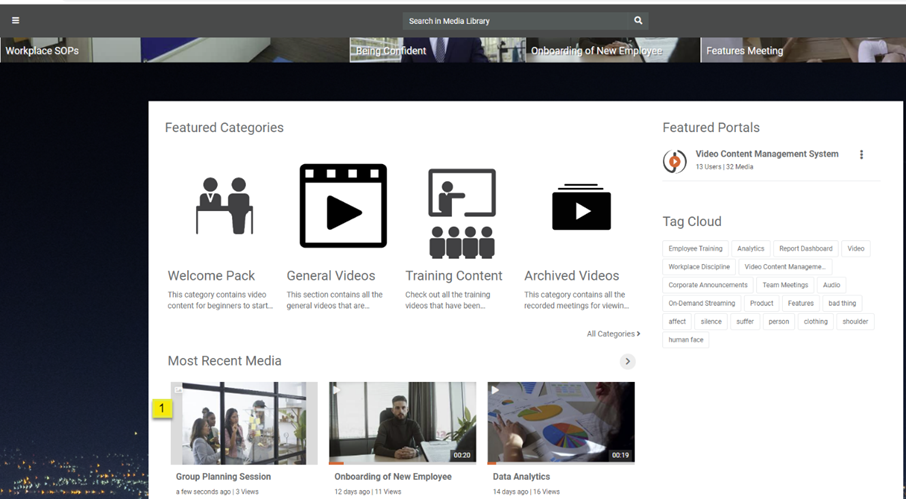The height and width of the screenshot is (499, 906).
Task: Click the search magnifier icon
Action: [638, 20]
